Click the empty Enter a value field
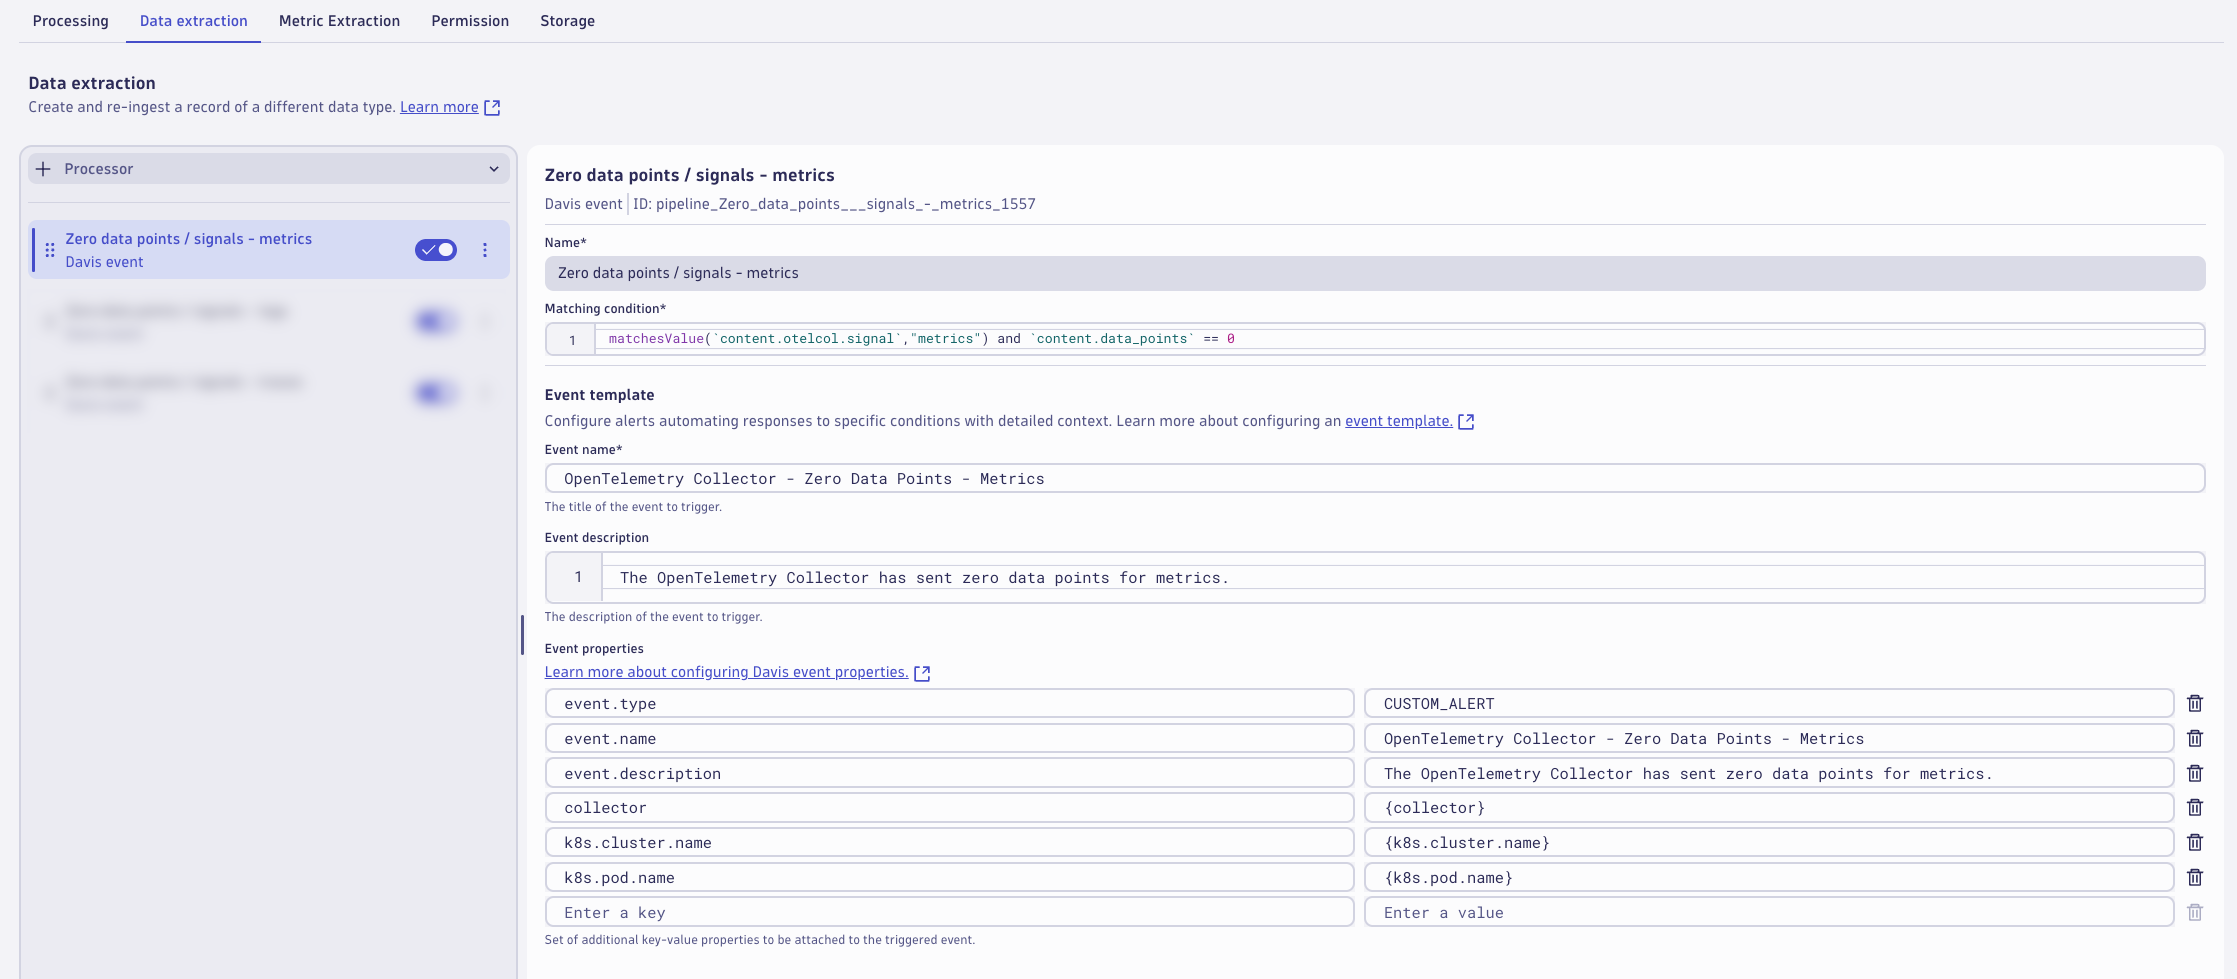The height and width of the screenshot is (979, 2237). (x=1769, y=912)
